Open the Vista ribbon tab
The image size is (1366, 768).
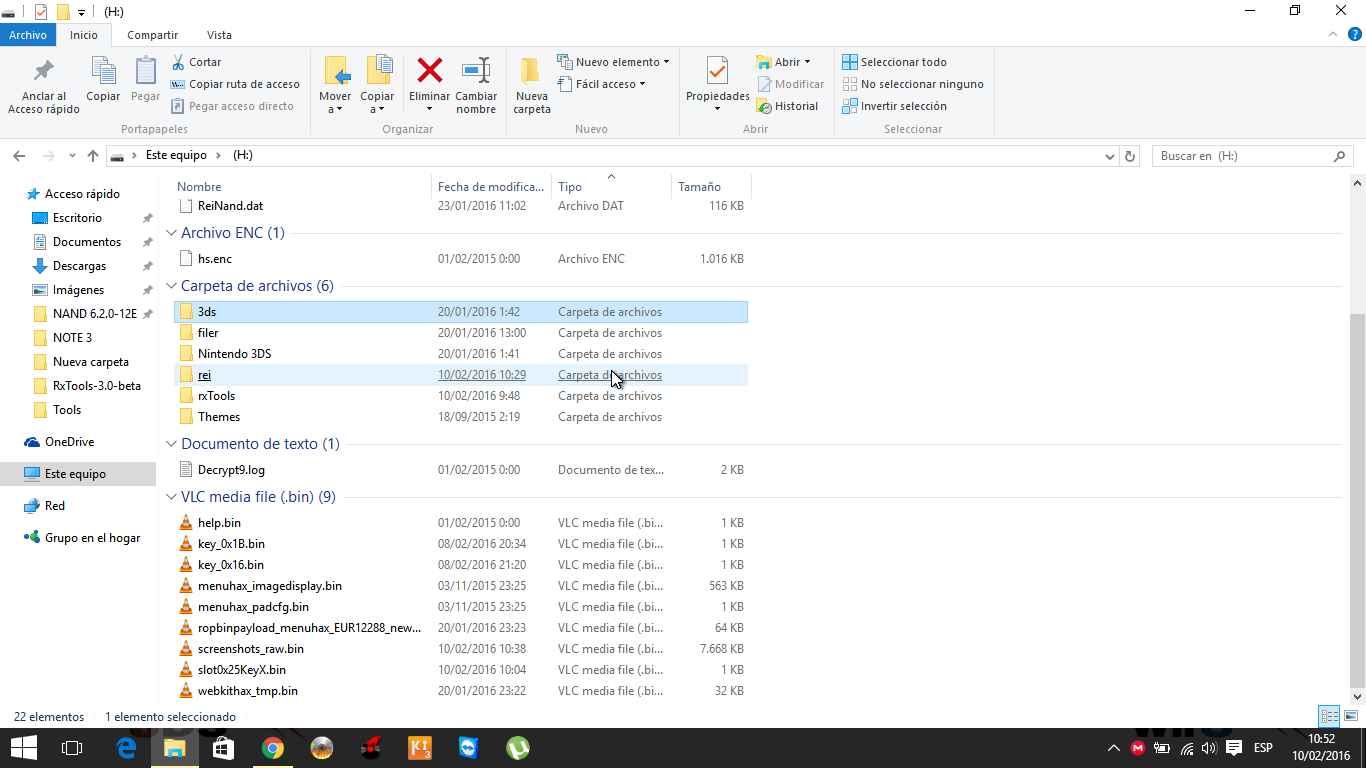click(219, 35)
